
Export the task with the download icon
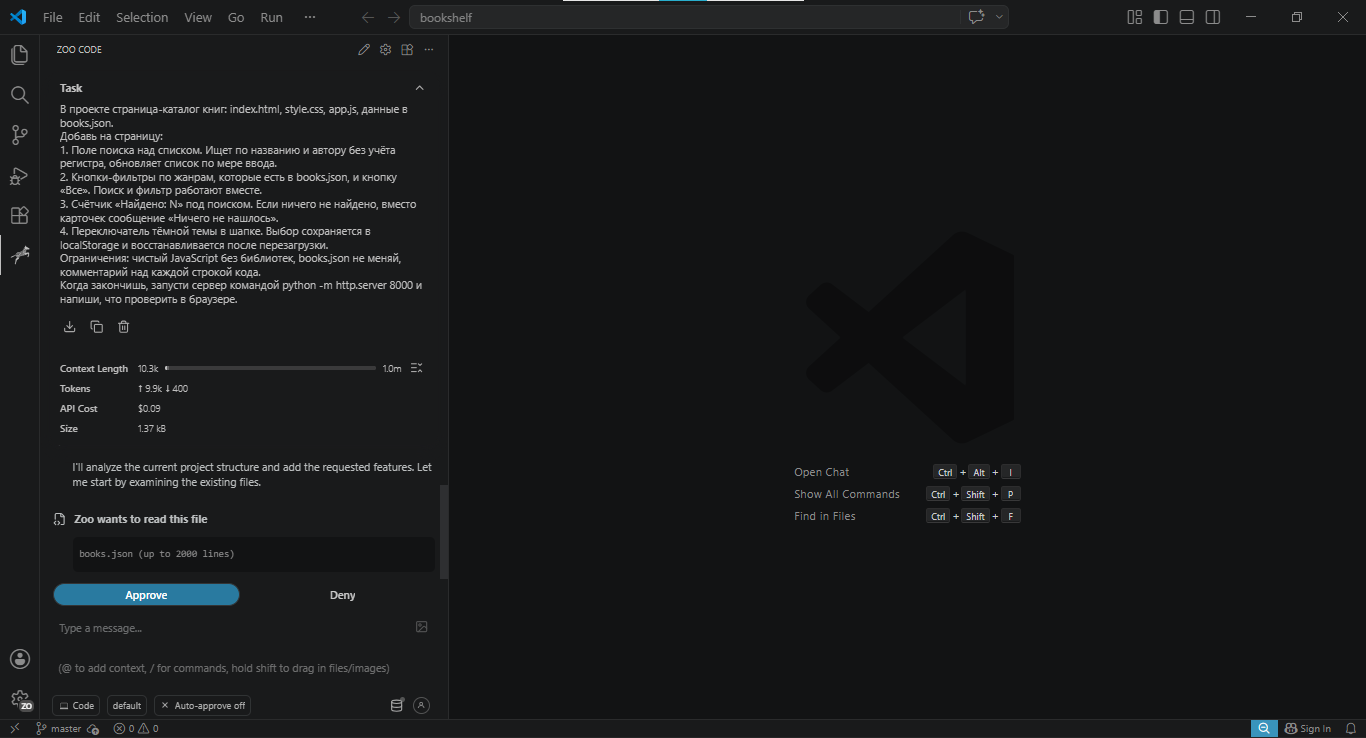[x=70, y=327]
